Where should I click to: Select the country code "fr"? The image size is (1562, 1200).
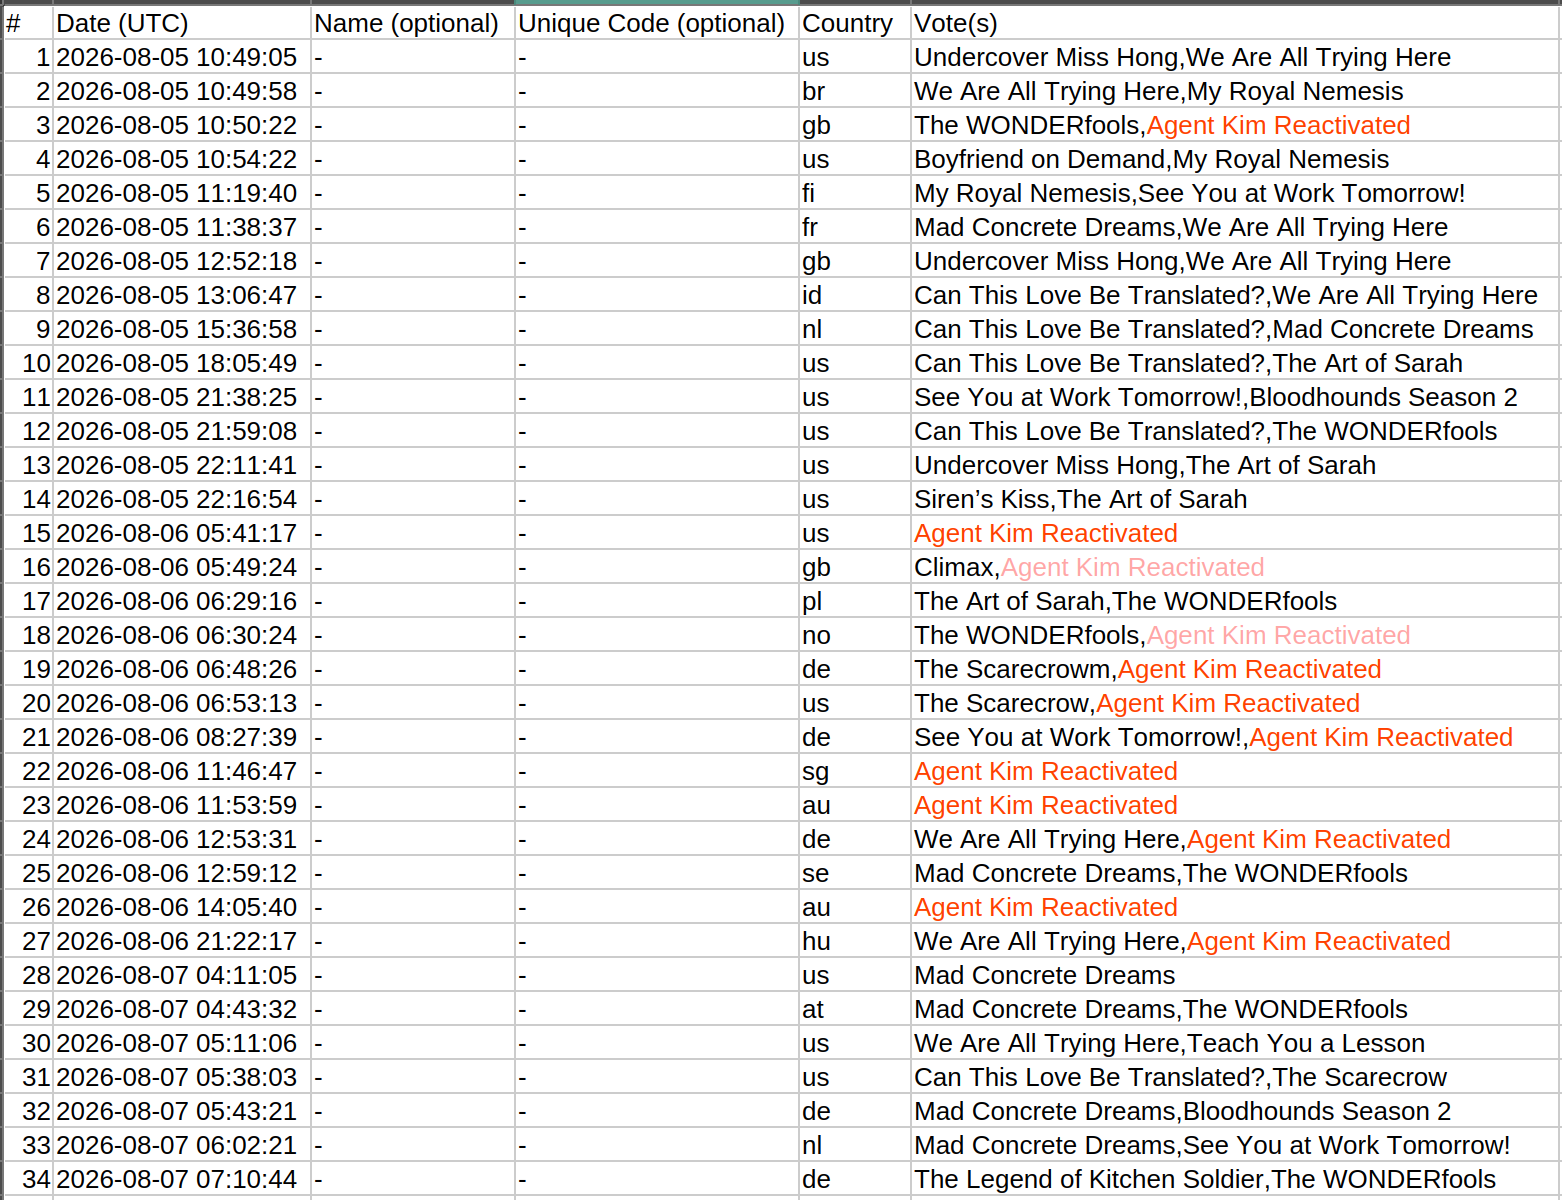(855, 227)
